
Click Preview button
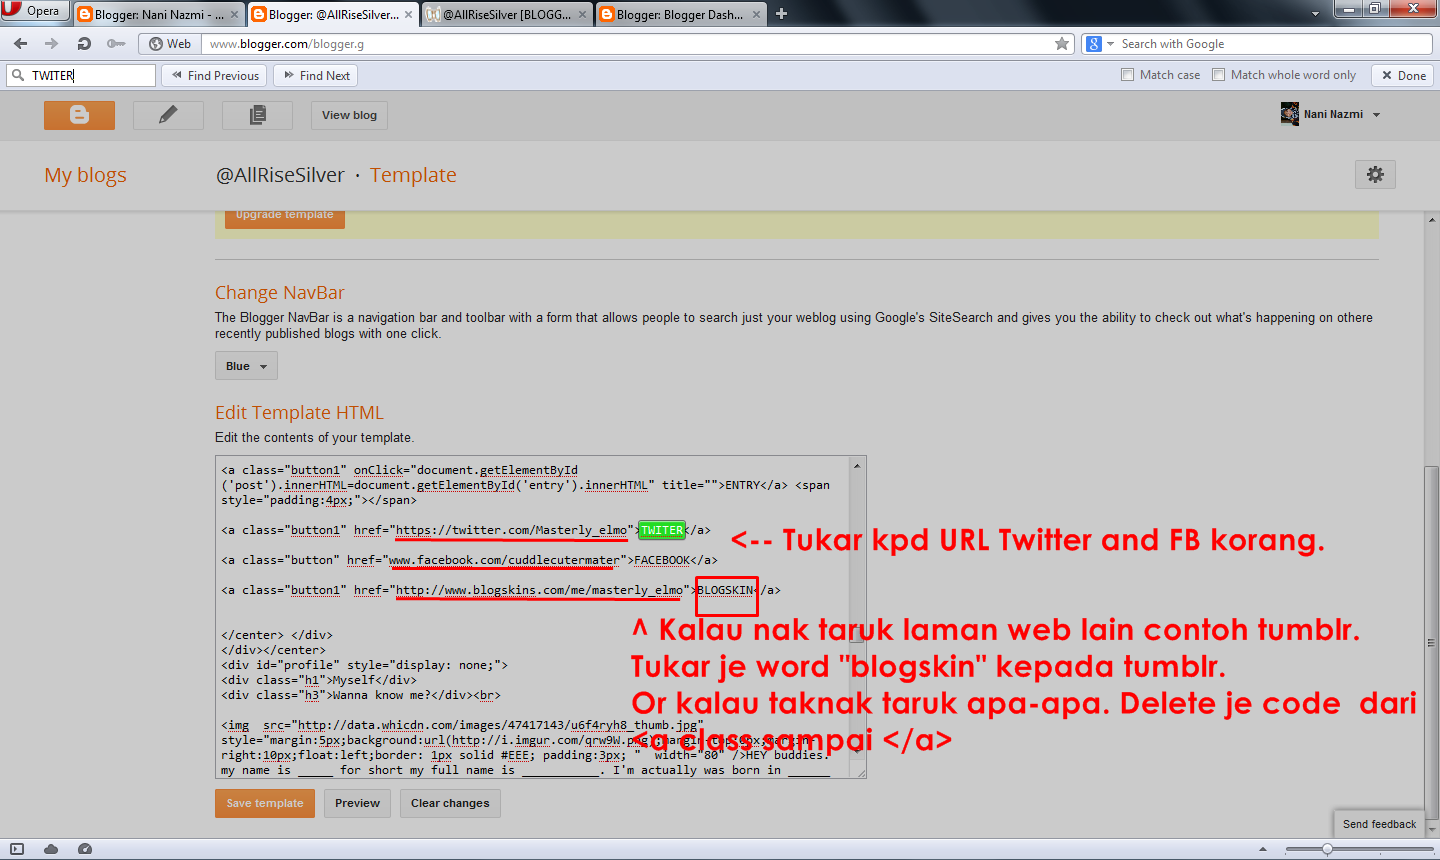point(357,803)
